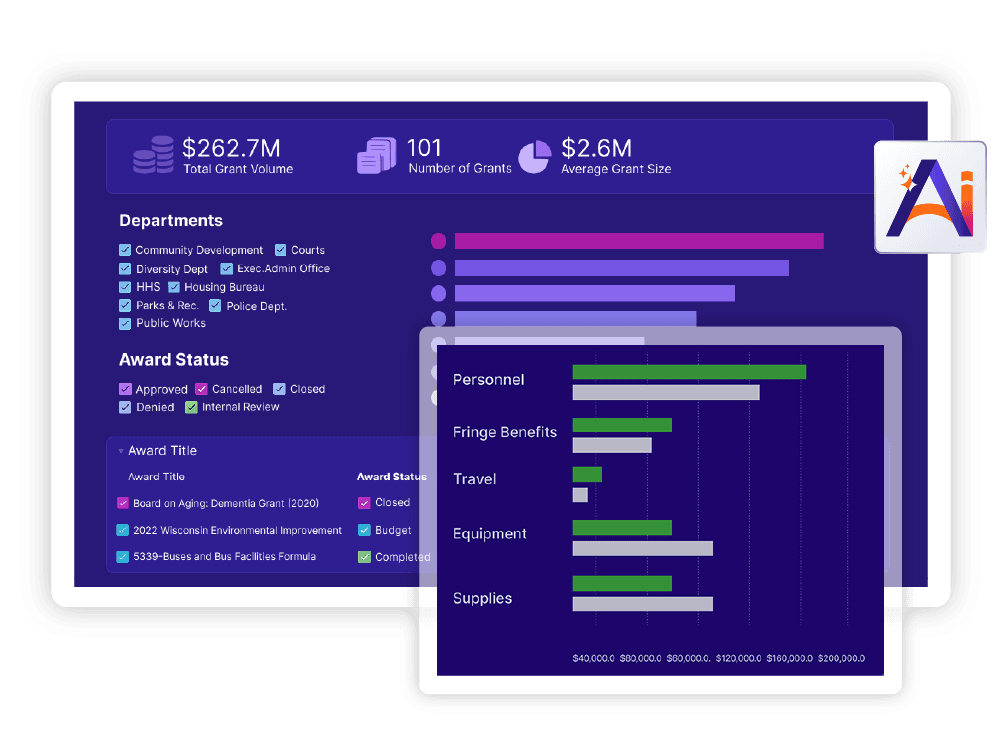Uncheck the Community Development department filter

pyautogui.click(x=125, y=249)
